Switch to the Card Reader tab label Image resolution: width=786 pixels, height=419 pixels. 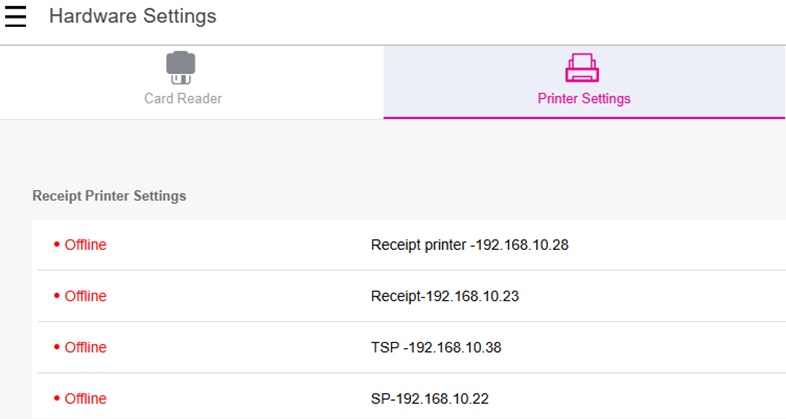pyautogui.click(x=181, y=98)
